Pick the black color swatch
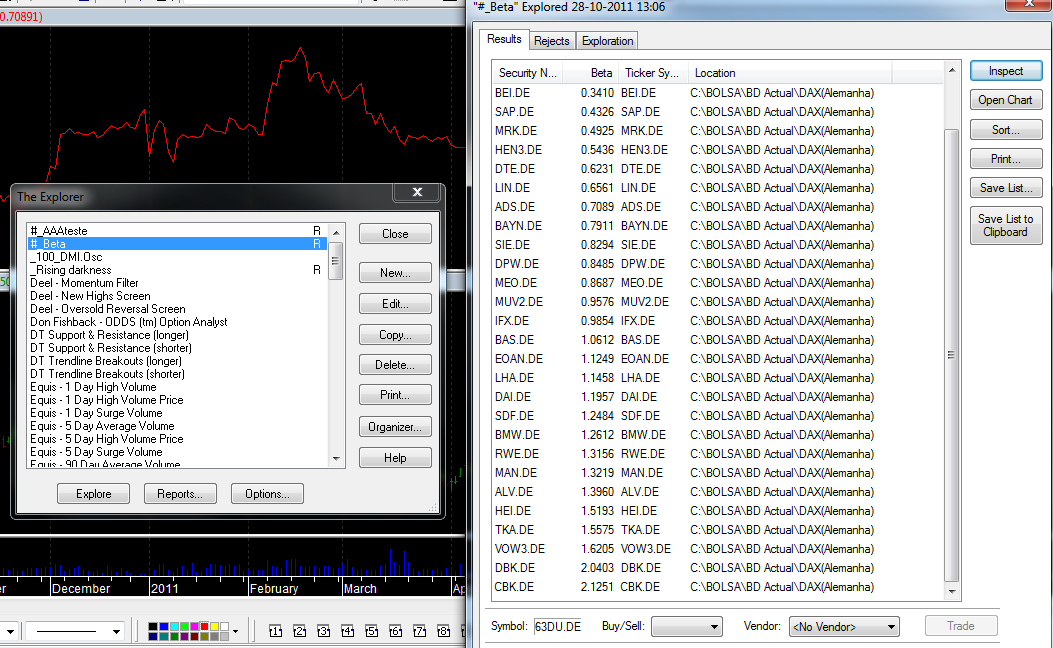The height and width of the screenshot is (648, 1053). pyautogui.click(x=153, y=627)
